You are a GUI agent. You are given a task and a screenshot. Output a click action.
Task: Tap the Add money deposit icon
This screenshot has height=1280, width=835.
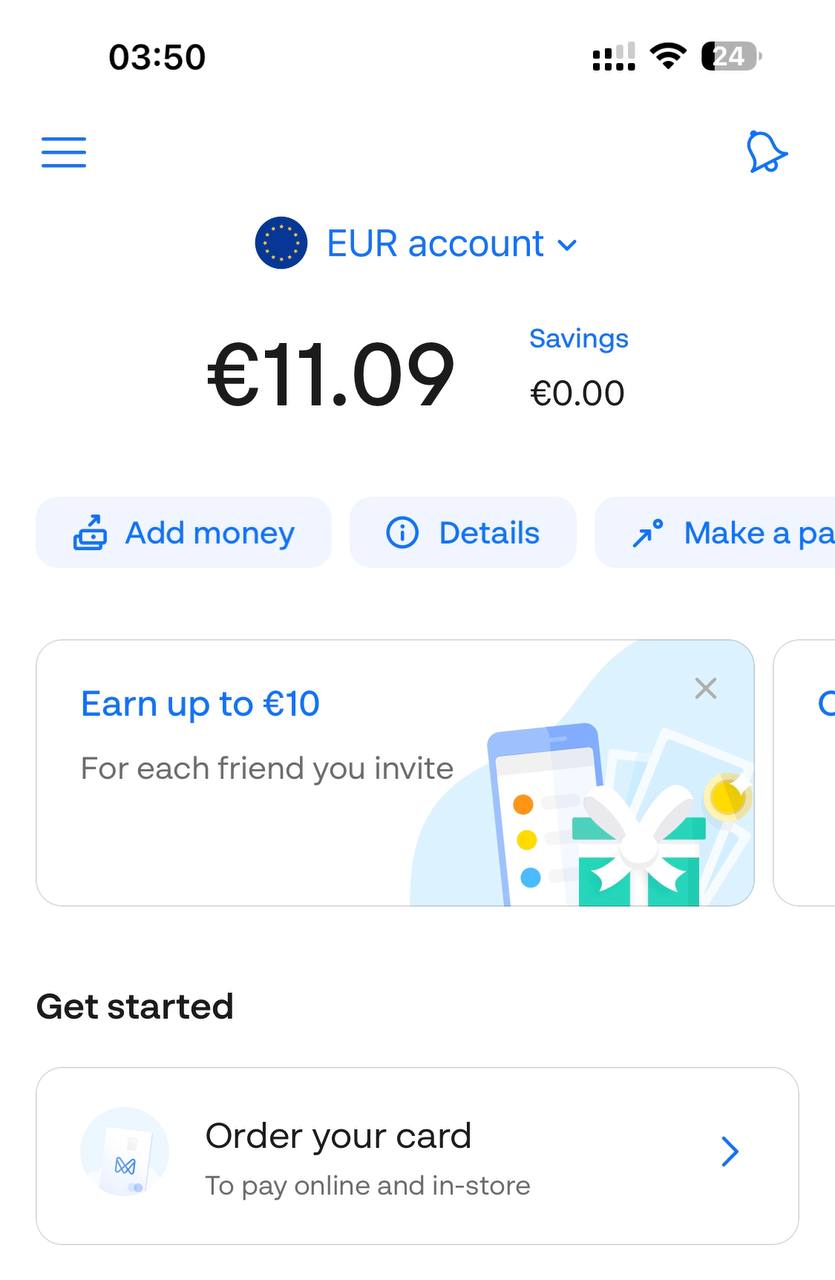click(90, 533)
